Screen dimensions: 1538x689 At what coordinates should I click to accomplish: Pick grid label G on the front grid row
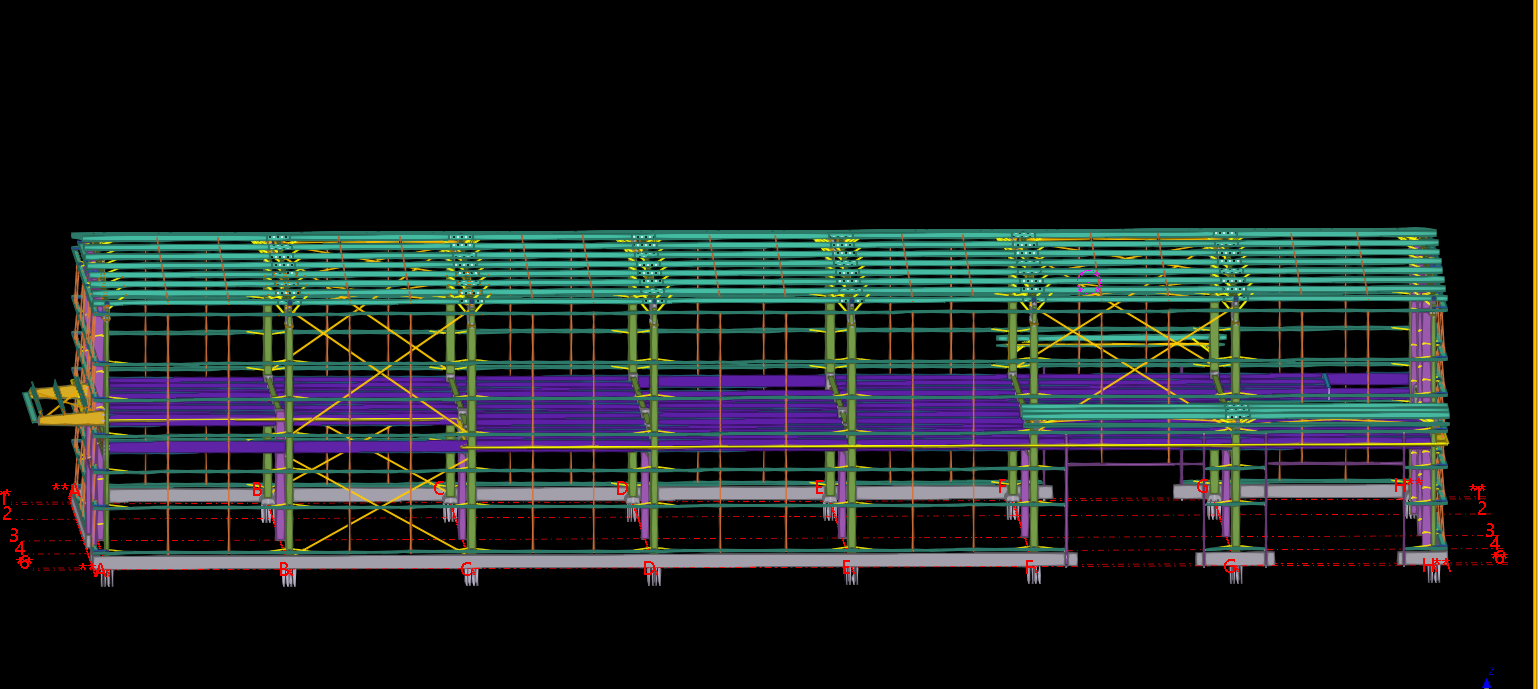pos(1230,567)
